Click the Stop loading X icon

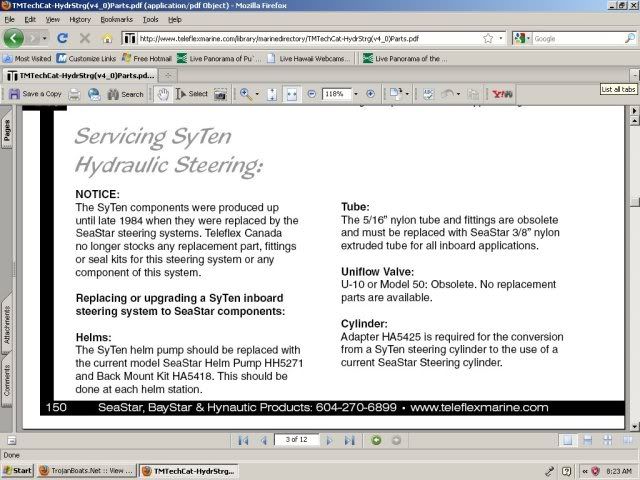click(x=85, y=38)
